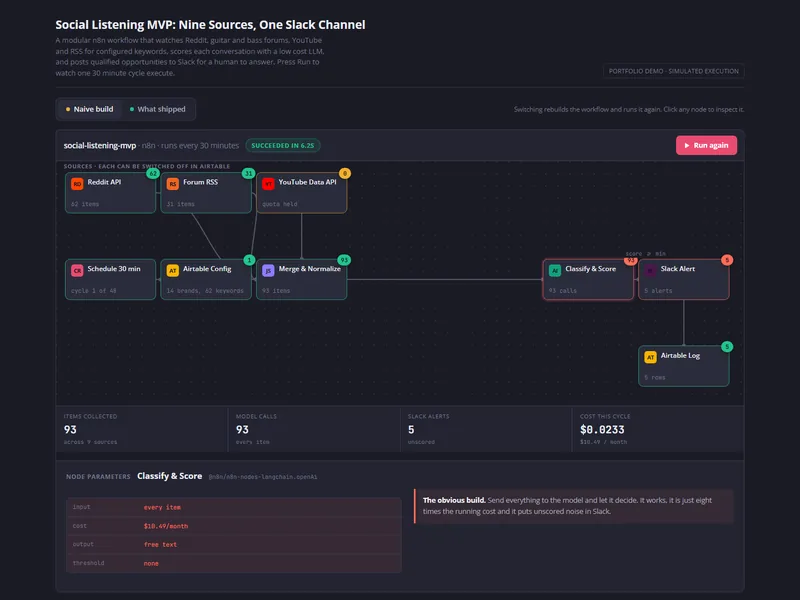Click the green 5 badge on Airtable Log
The height and width of the screenshot is (600, 800).
pos(727,347)
